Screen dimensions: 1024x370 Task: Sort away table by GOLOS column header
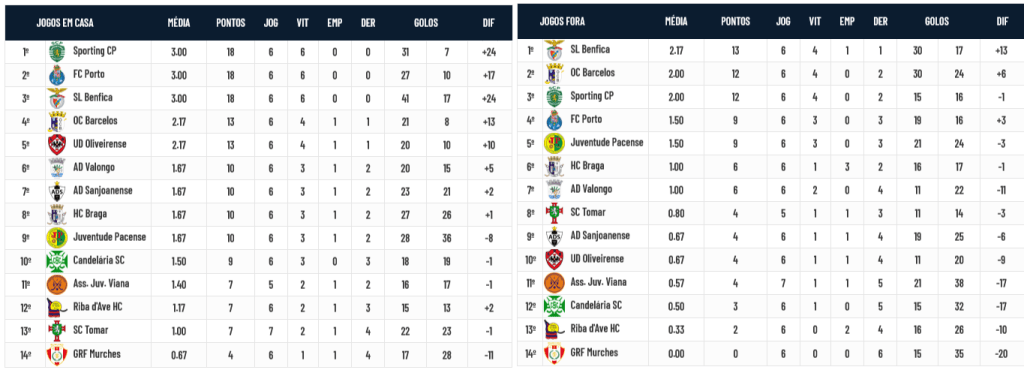936,22
